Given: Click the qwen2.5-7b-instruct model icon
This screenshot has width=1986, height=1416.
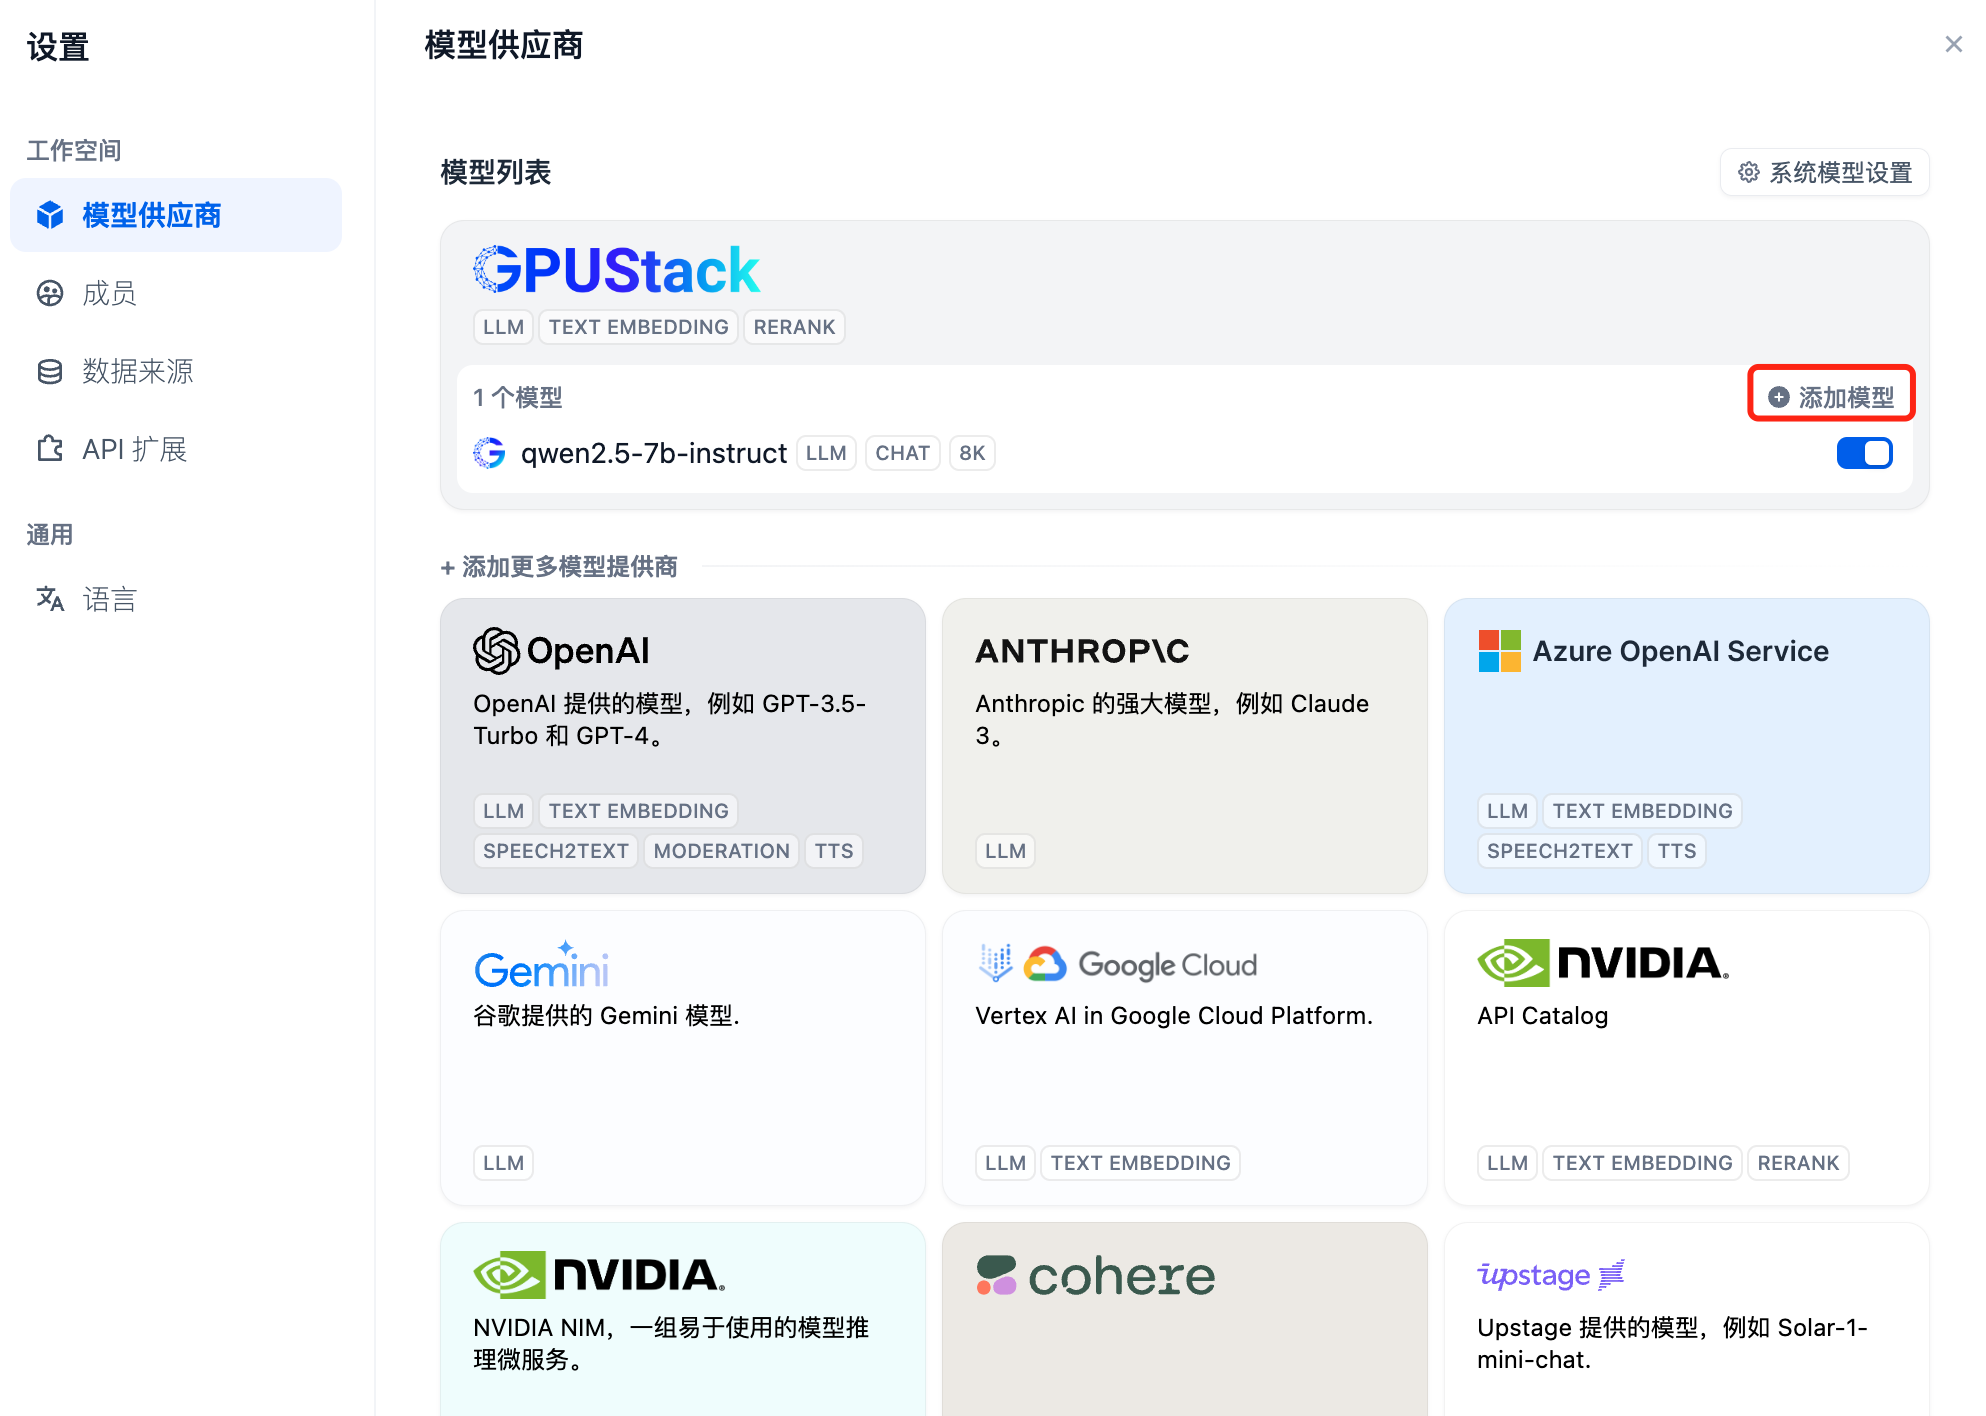Looking at the screenshot, I should click(490, 453).
